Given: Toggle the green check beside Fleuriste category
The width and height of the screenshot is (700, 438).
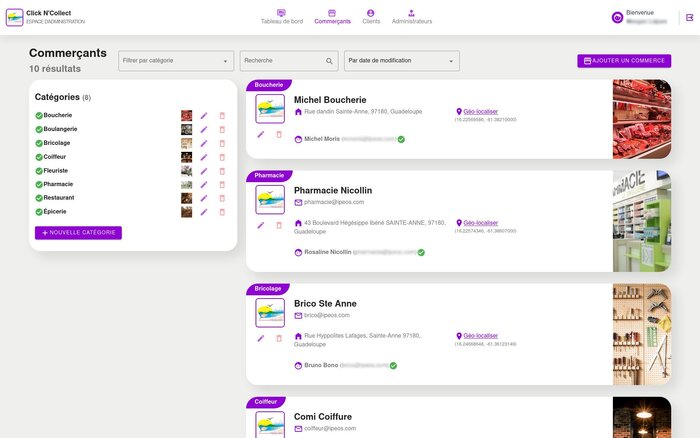Looking at the screenshot, I should click(39, 171).
